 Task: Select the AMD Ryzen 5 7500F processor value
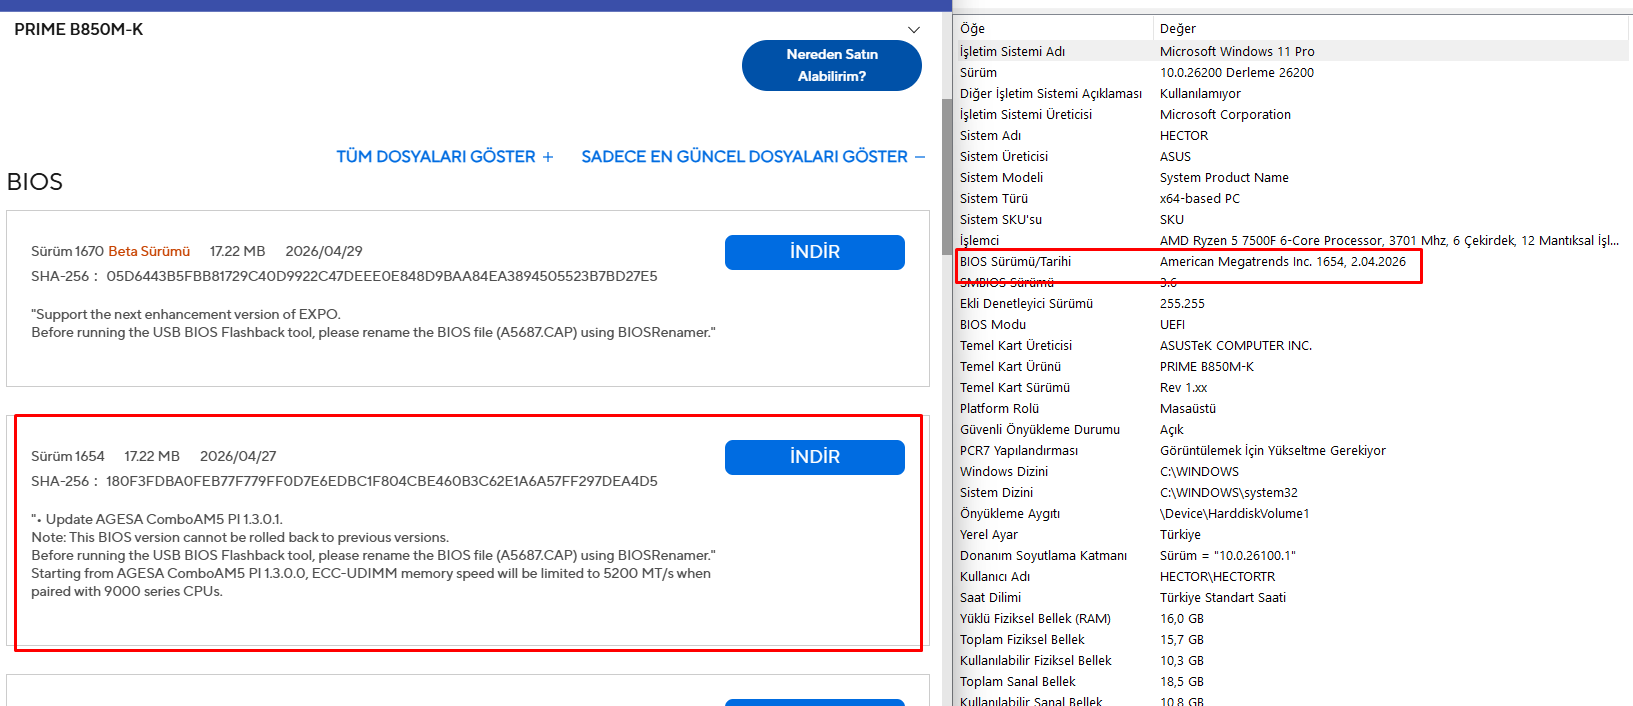point(1389,240)
